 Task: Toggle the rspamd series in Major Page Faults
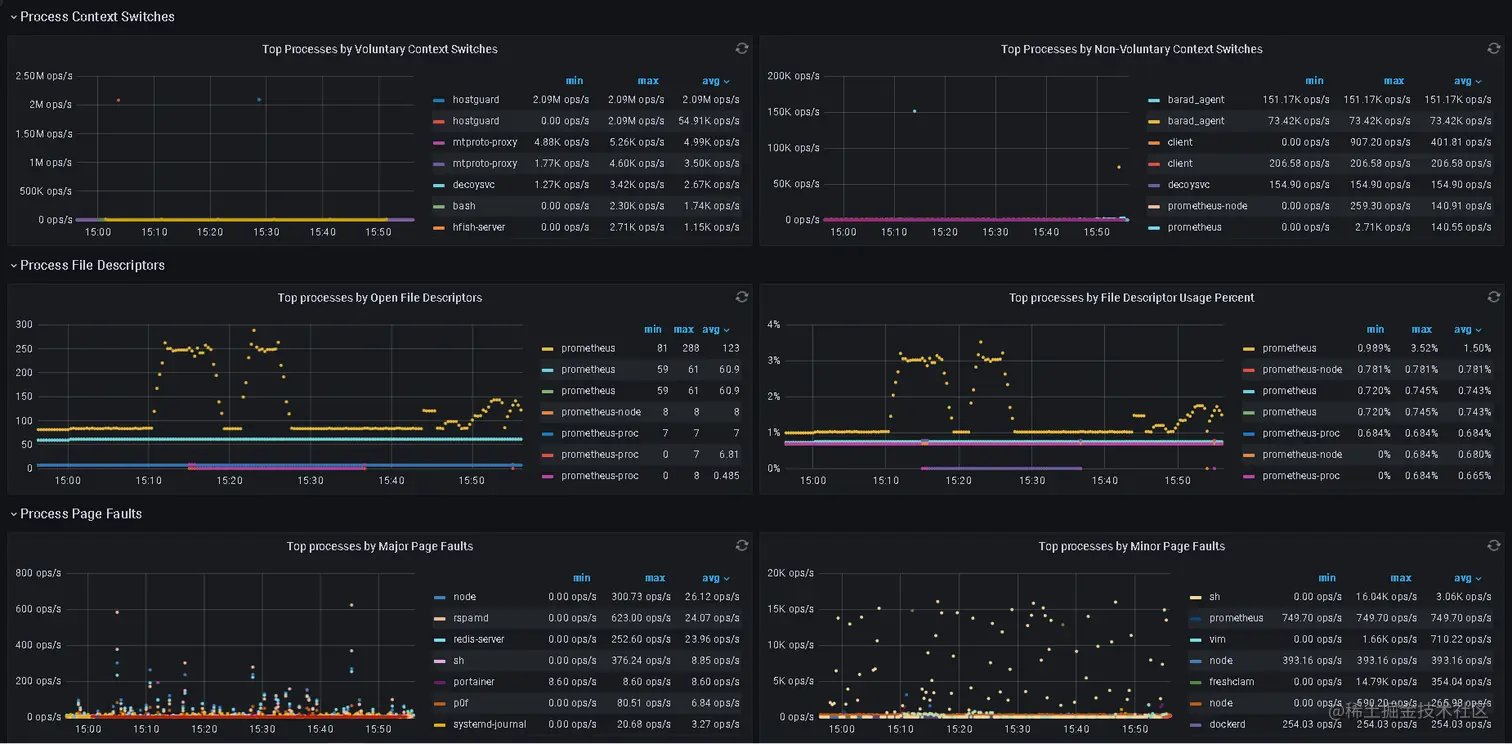click(x=471, y=618)
